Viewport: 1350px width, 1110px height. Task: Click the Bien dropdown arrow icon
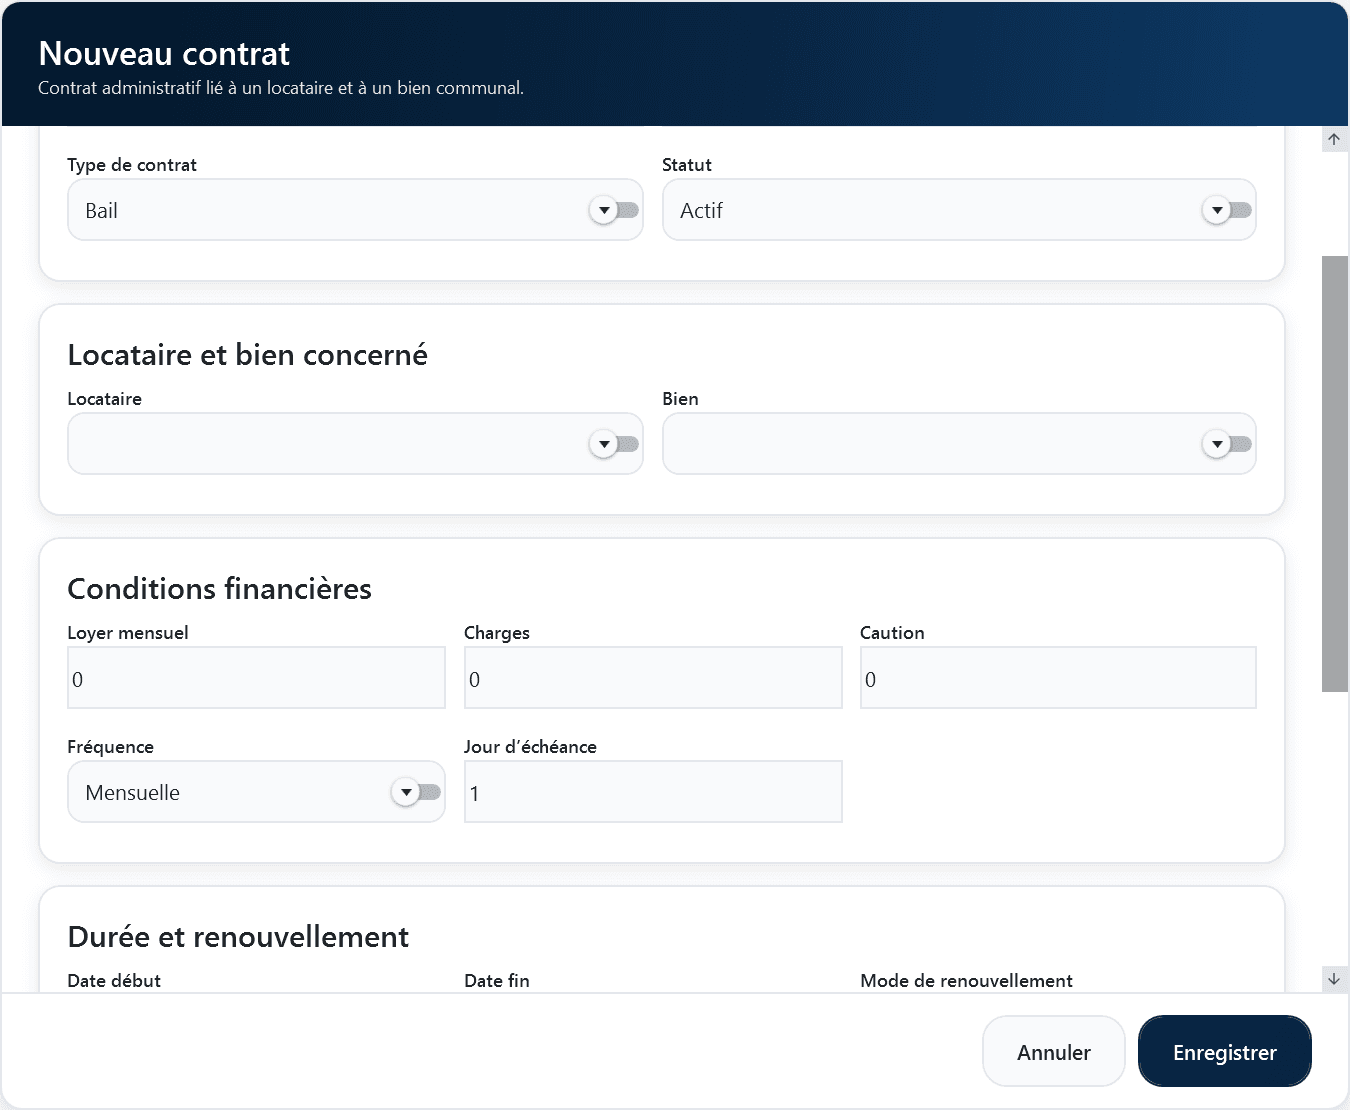(x=1217, y=444)
